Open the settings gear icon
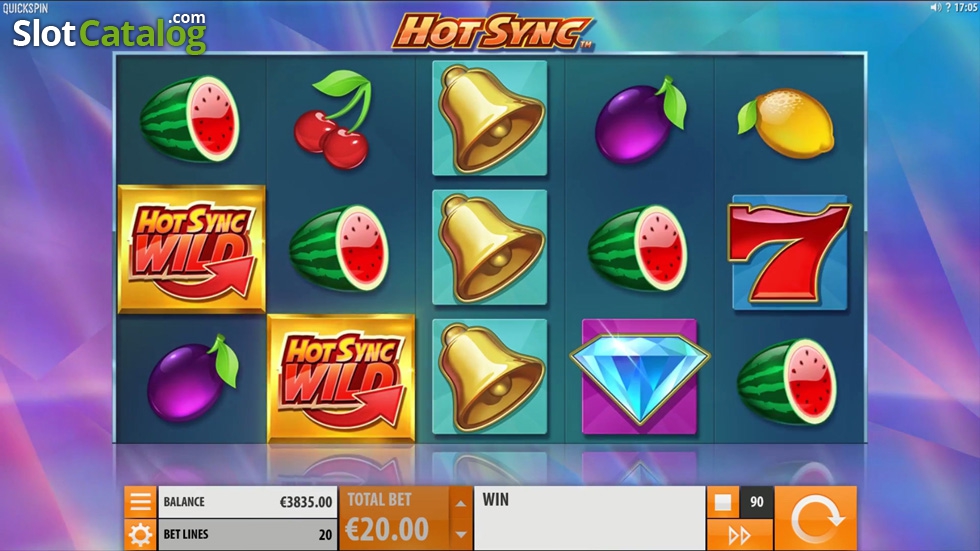Screen dimensions: 980x551 140,535
